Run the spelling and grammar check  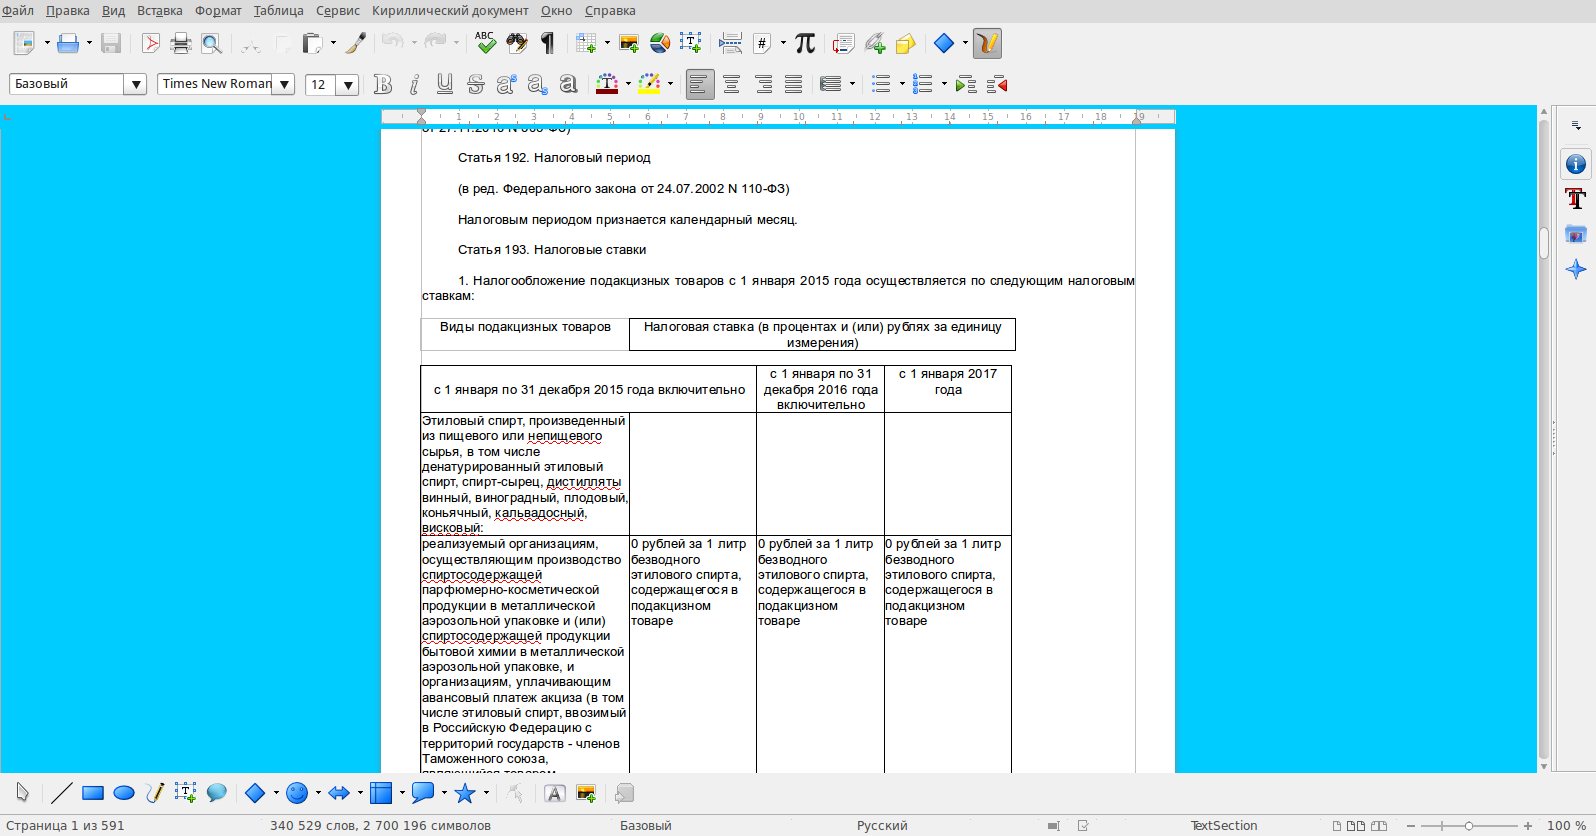pyautogui.click(x=485, y=43)
